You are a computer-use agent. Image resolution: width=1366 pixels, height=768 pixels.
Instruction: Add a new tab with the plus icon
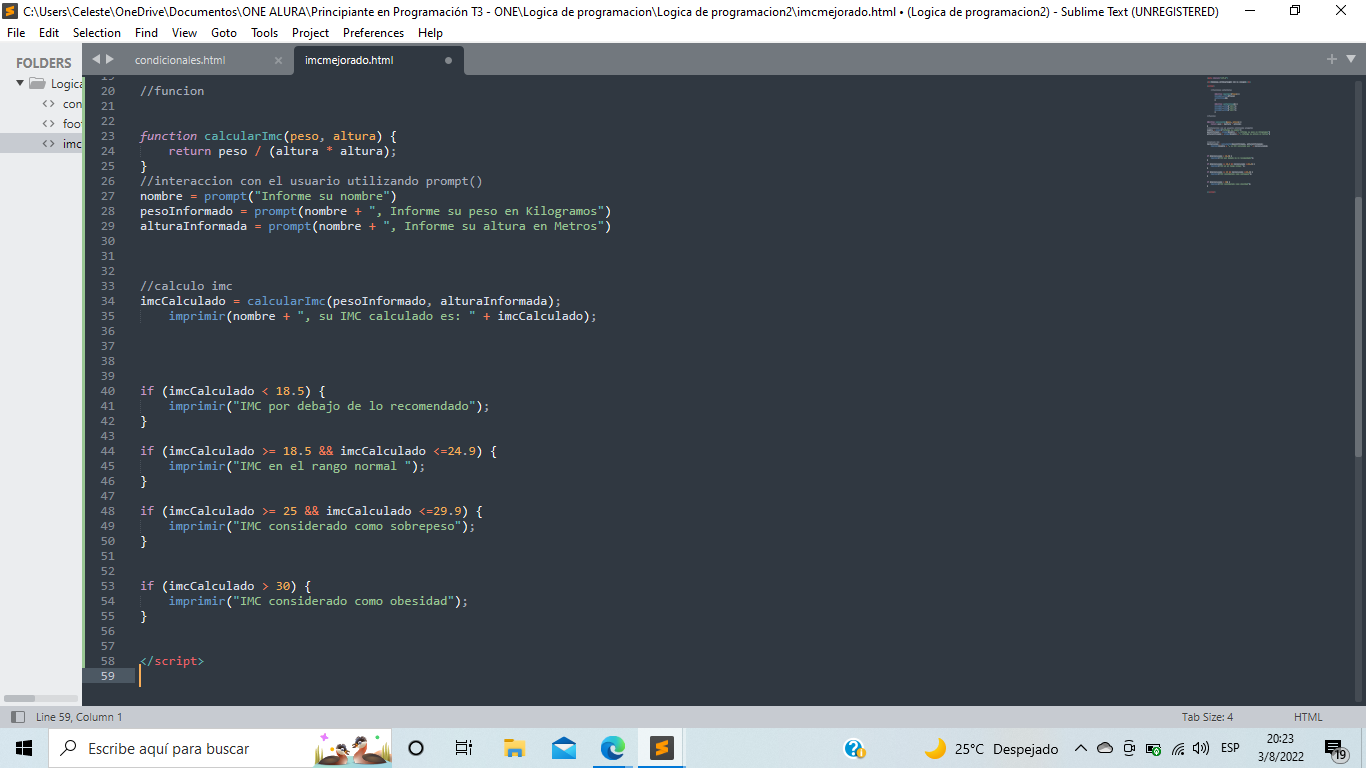point(1332,59)
